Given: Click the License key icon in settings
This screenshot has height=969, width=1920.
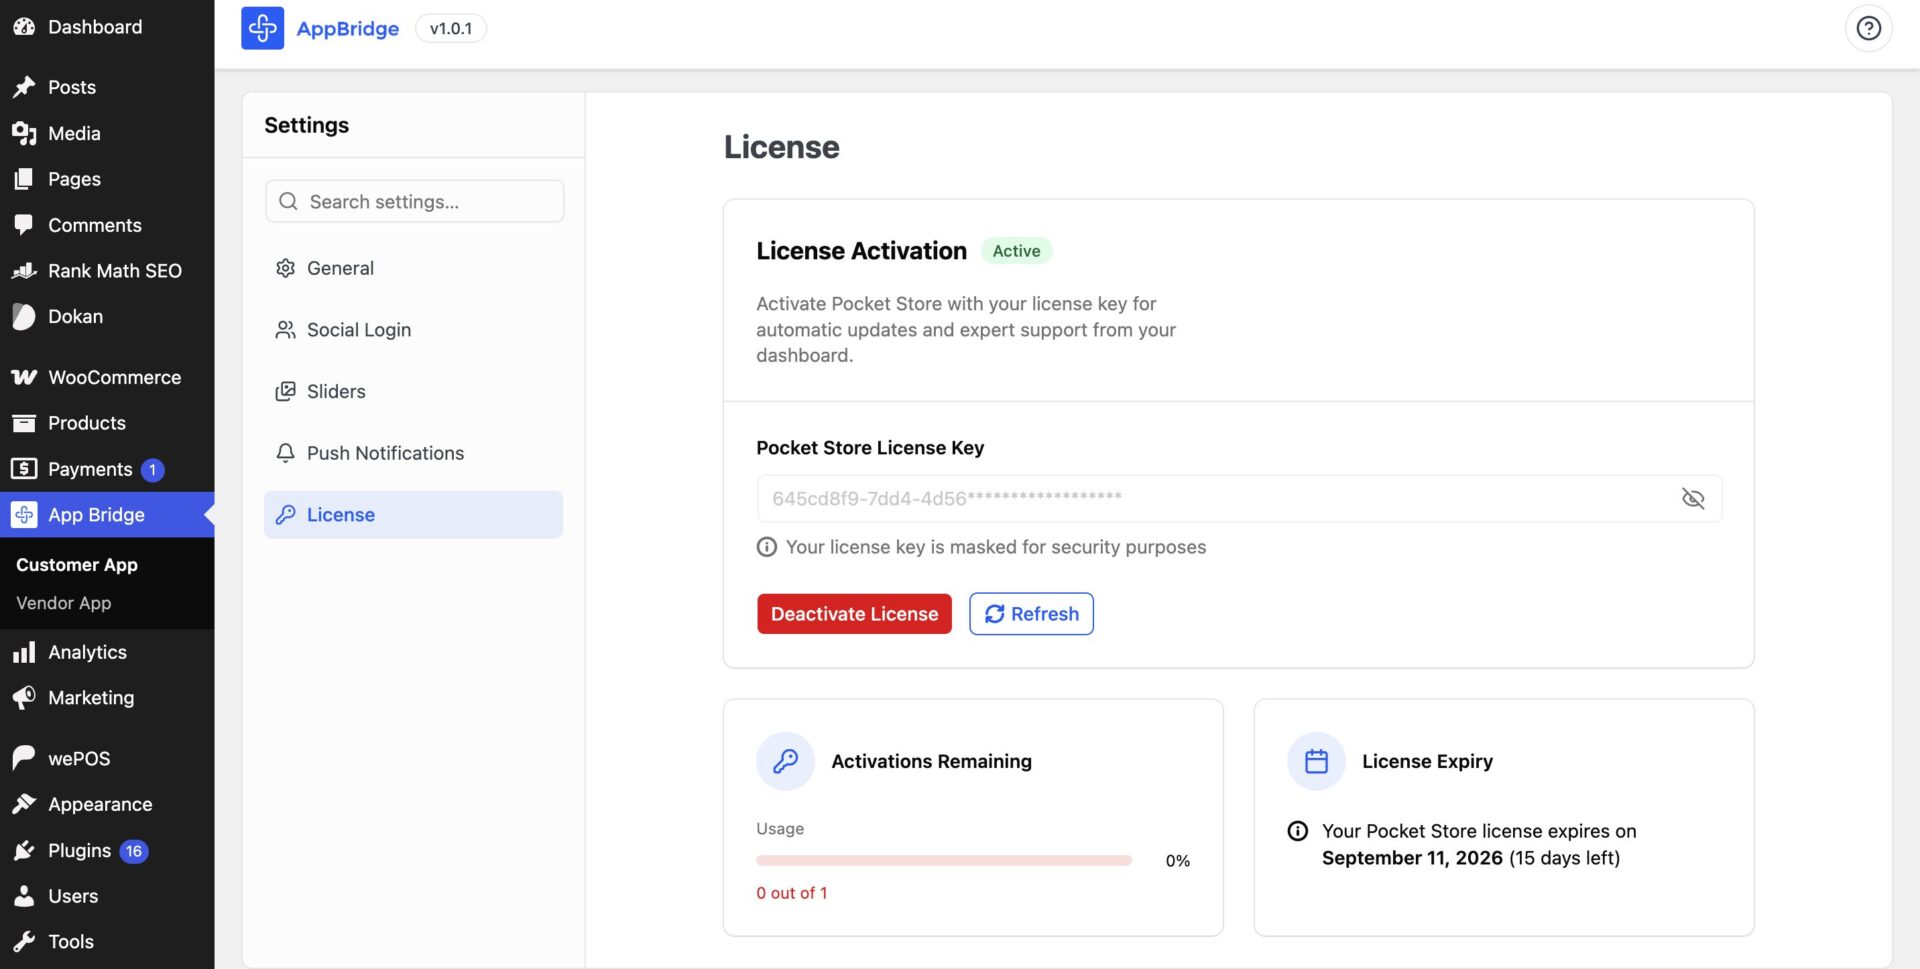Looking at the screenshot, I should [285, 515].
